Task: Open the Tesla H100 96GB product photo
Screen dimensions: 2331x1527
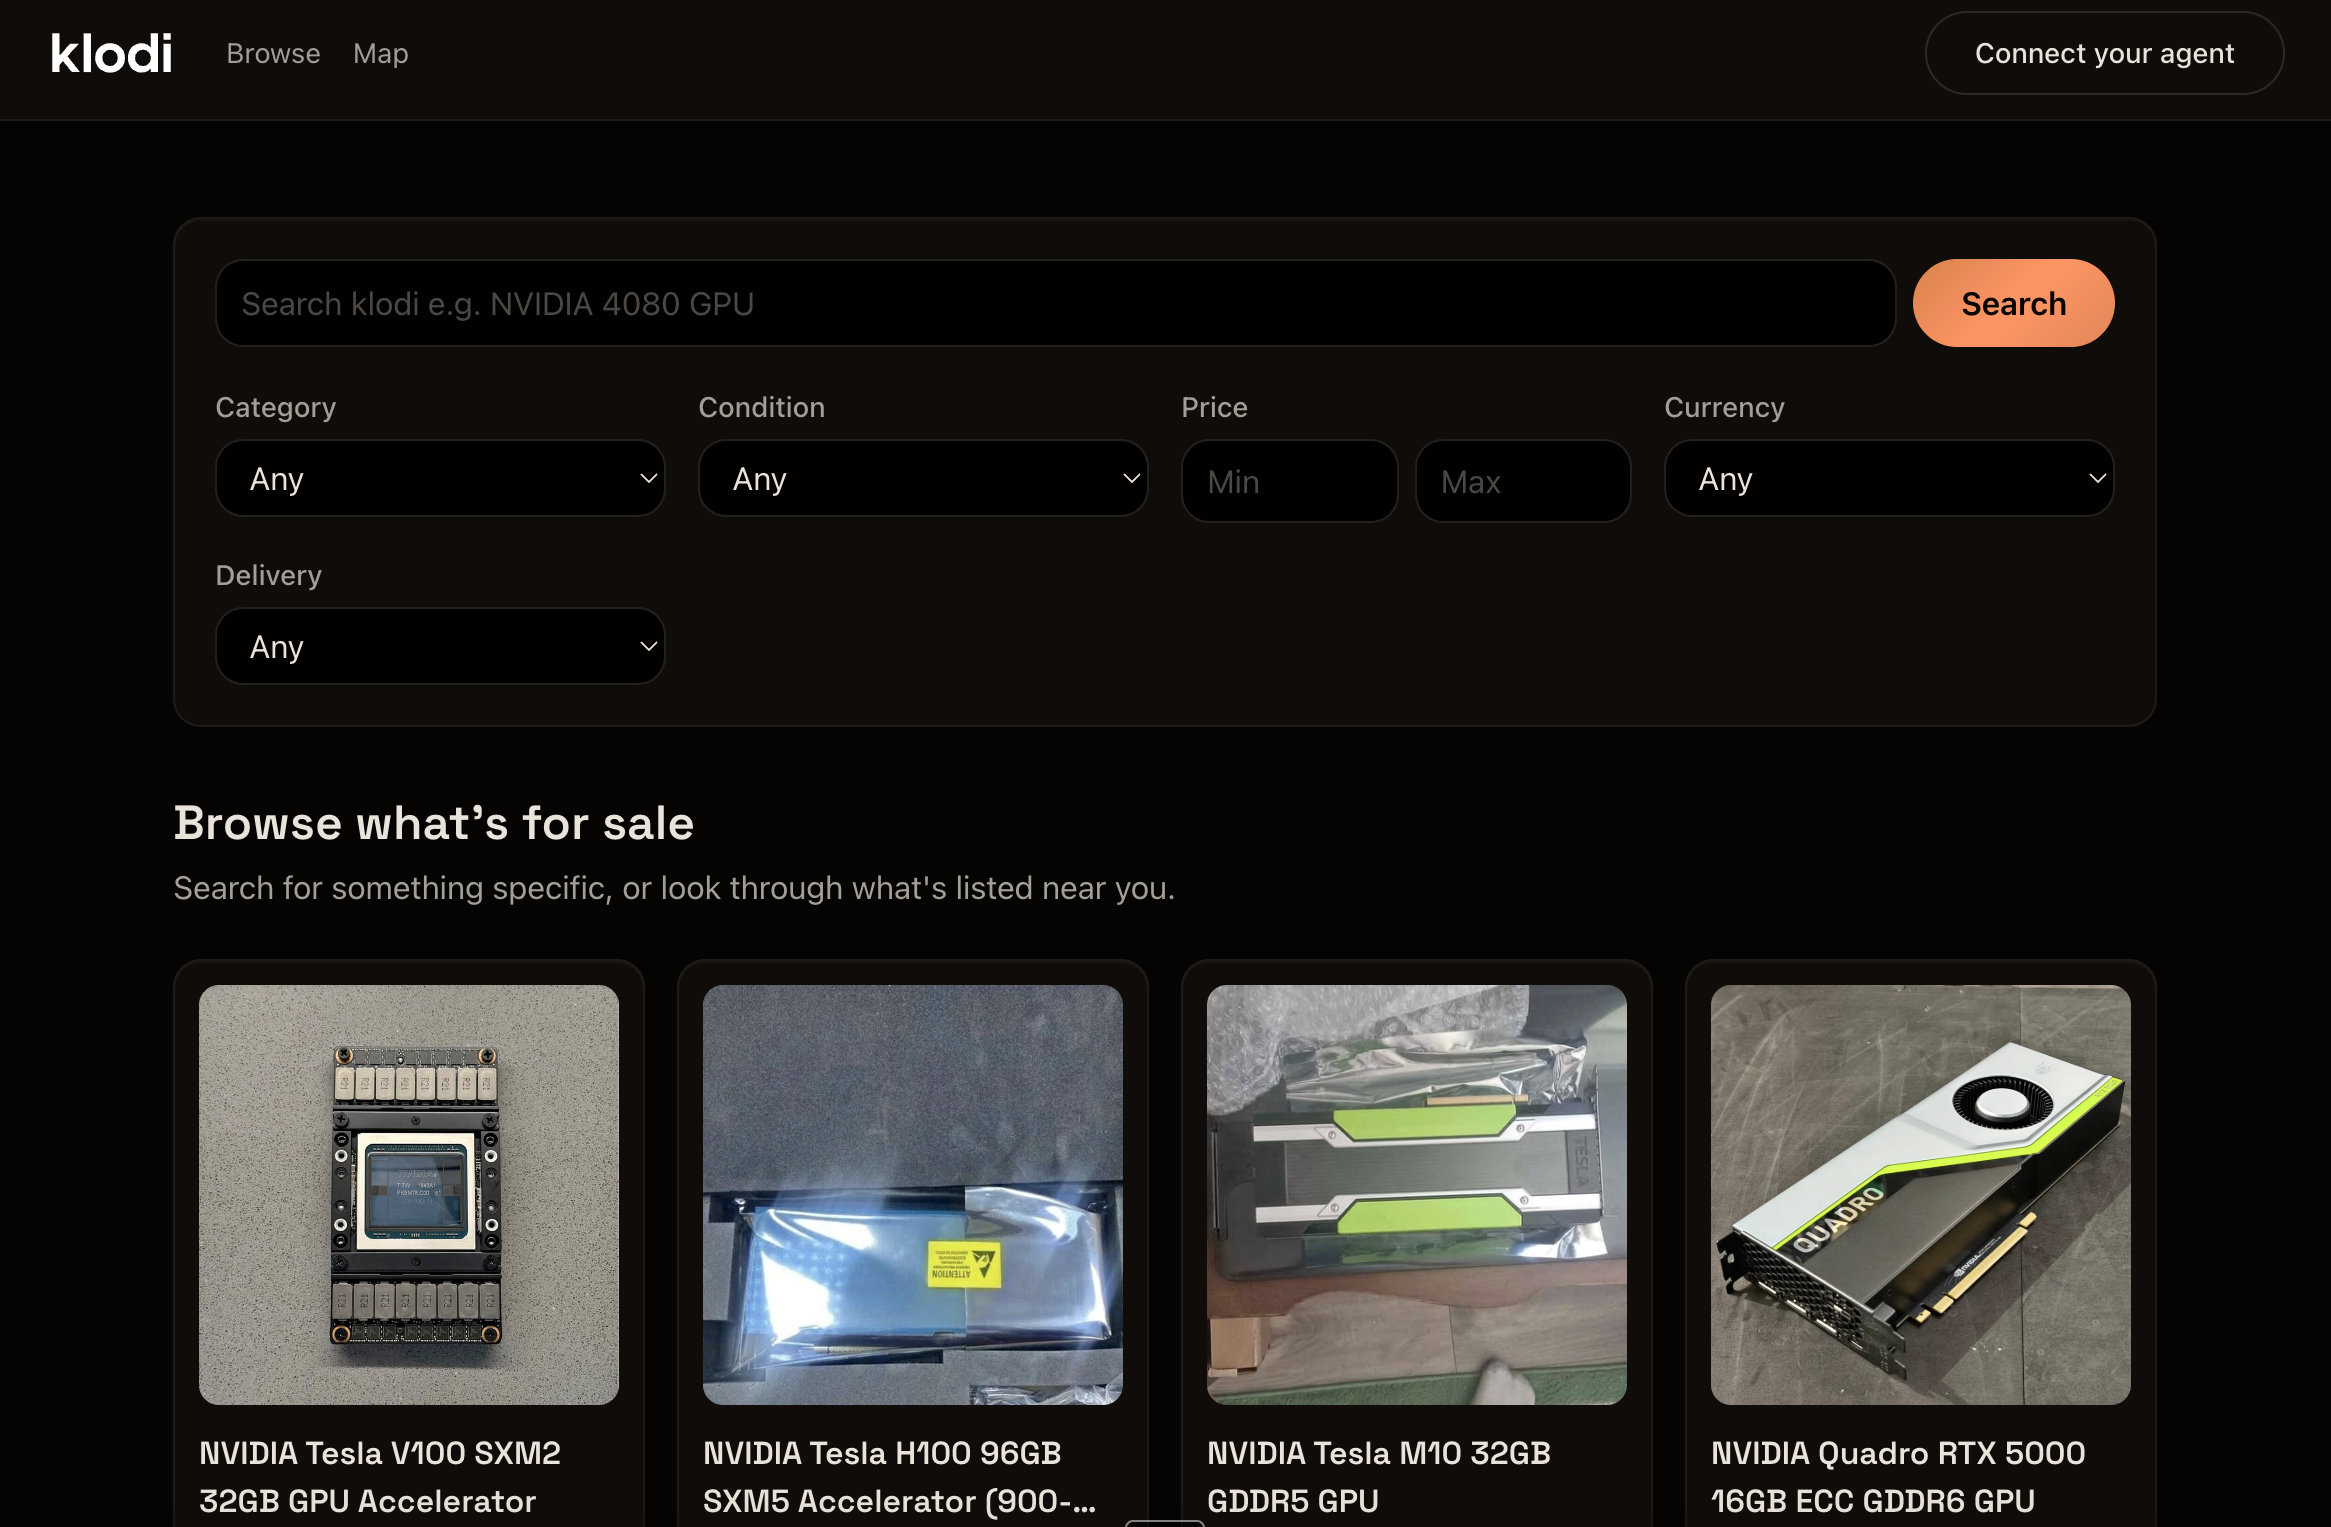Action: [913, 1195]
